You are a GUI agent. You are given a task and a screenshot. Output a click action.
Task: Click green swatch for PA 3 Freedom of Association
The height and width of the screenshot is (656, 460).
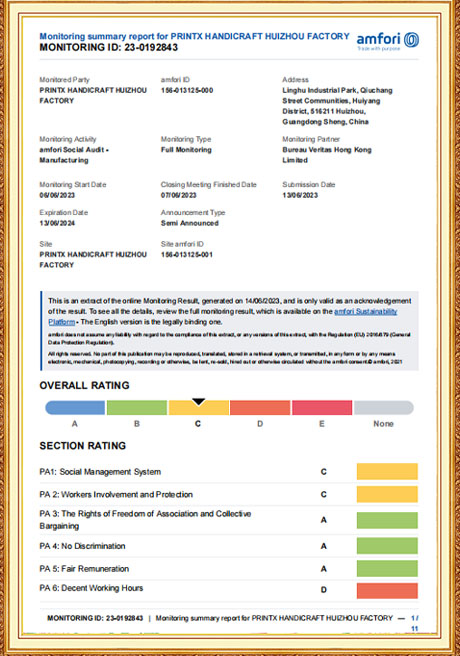[x=387, y=520]
